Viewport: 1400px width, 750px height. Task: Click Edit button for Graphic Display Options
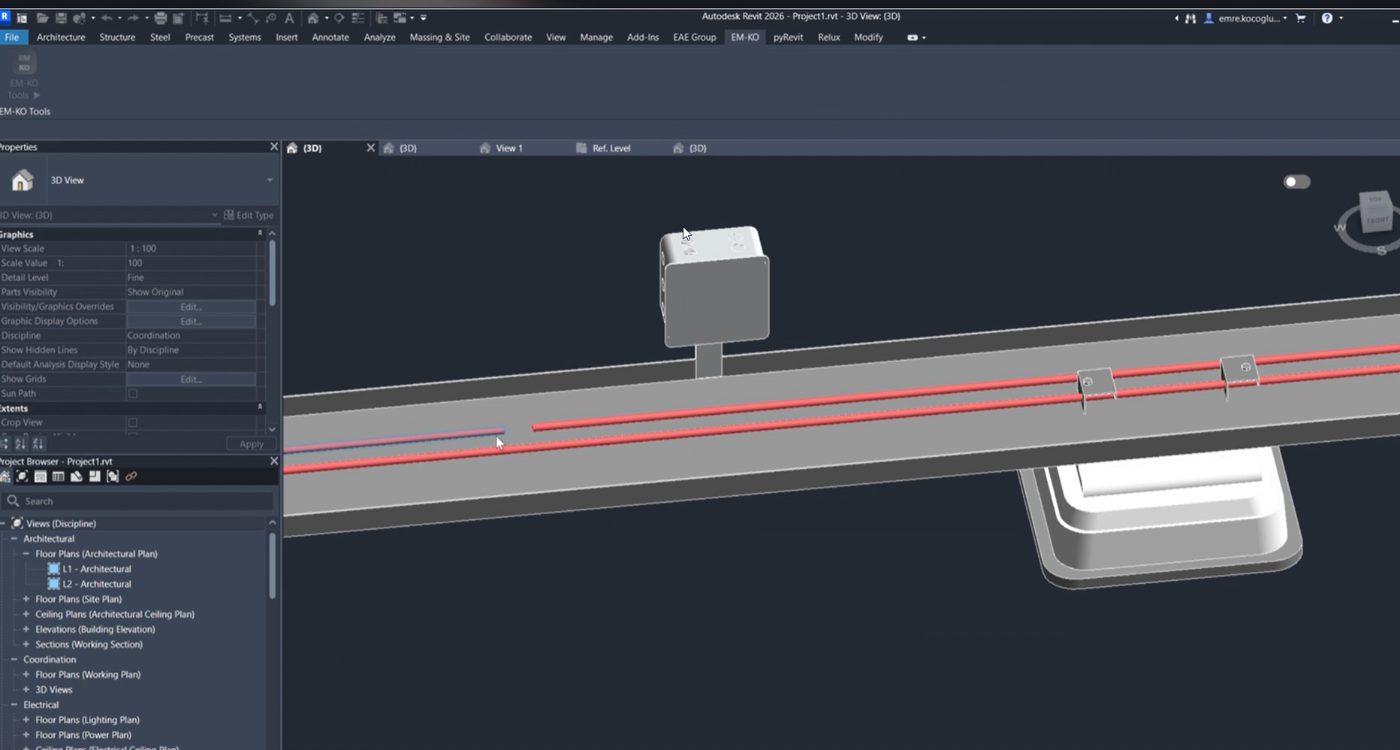(191, 321)
